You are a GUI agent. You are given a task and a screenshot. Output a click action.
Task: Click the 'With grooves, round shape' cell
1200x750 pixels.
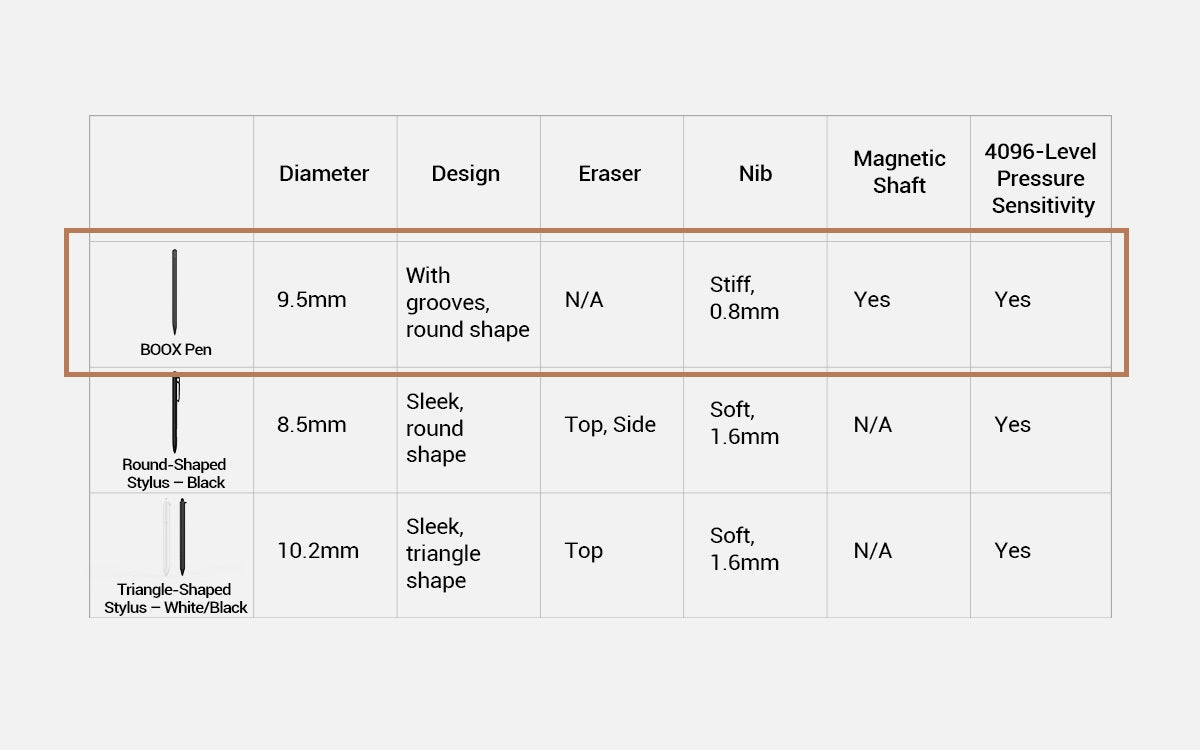coord(467,302)
